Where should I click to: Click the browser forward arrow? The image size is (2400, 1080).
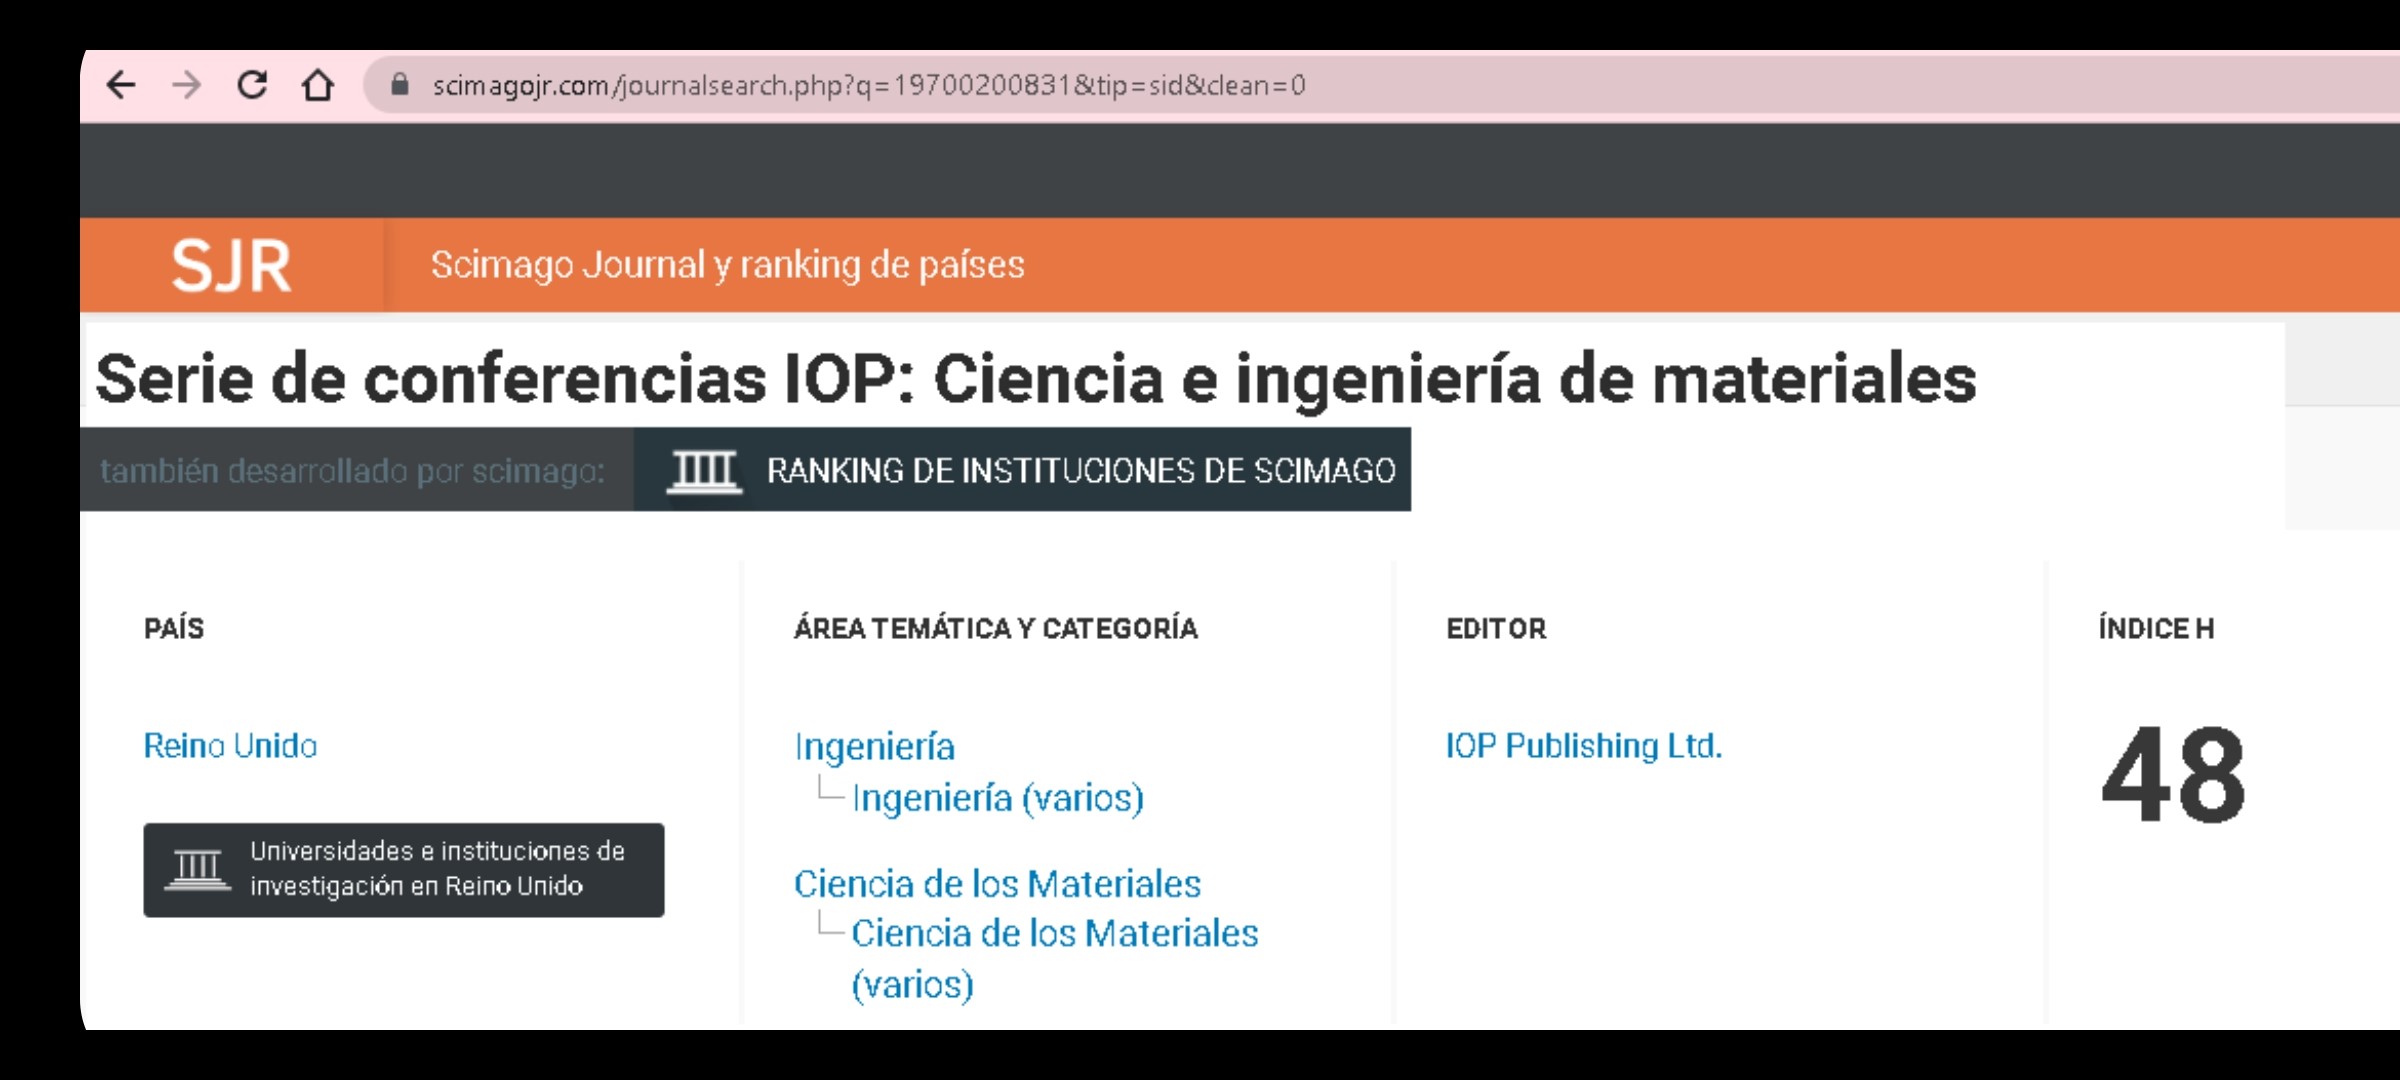point(186,85)
